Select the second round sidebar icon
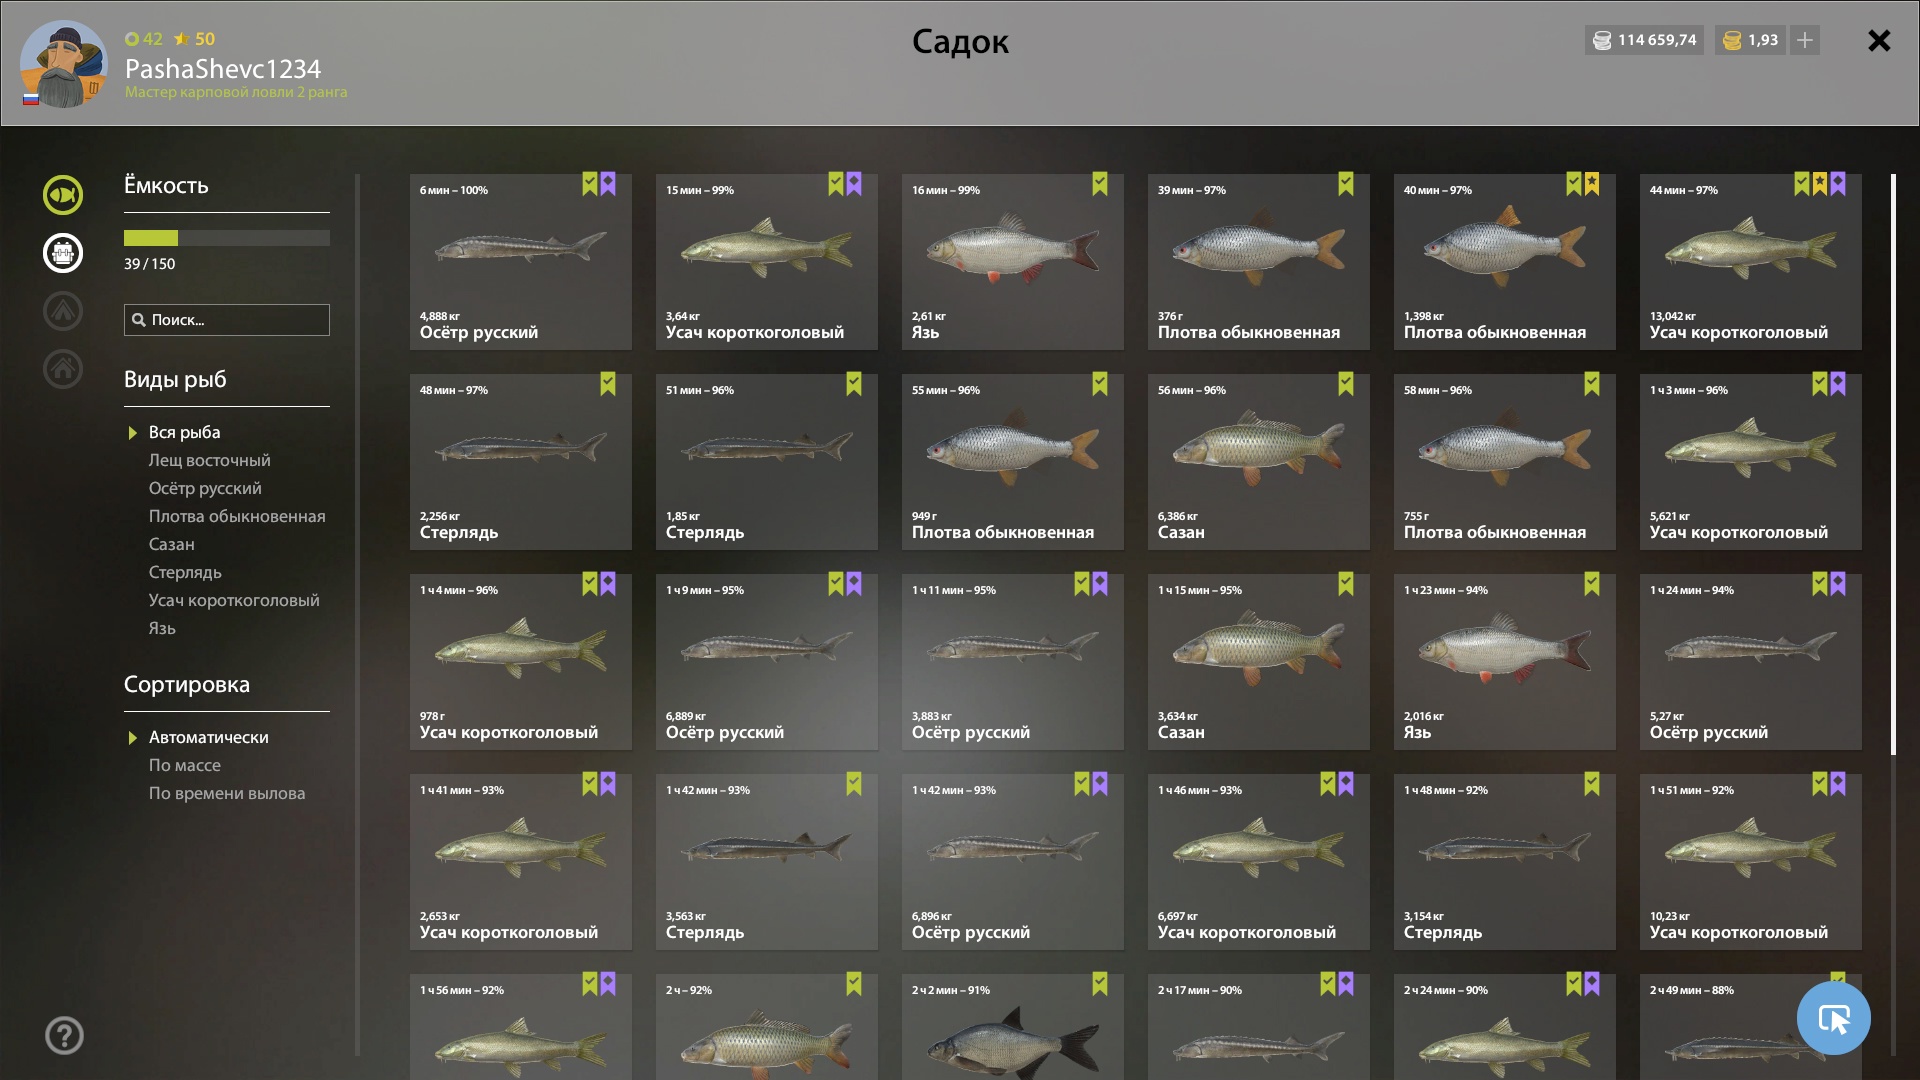 coord(63,253)
